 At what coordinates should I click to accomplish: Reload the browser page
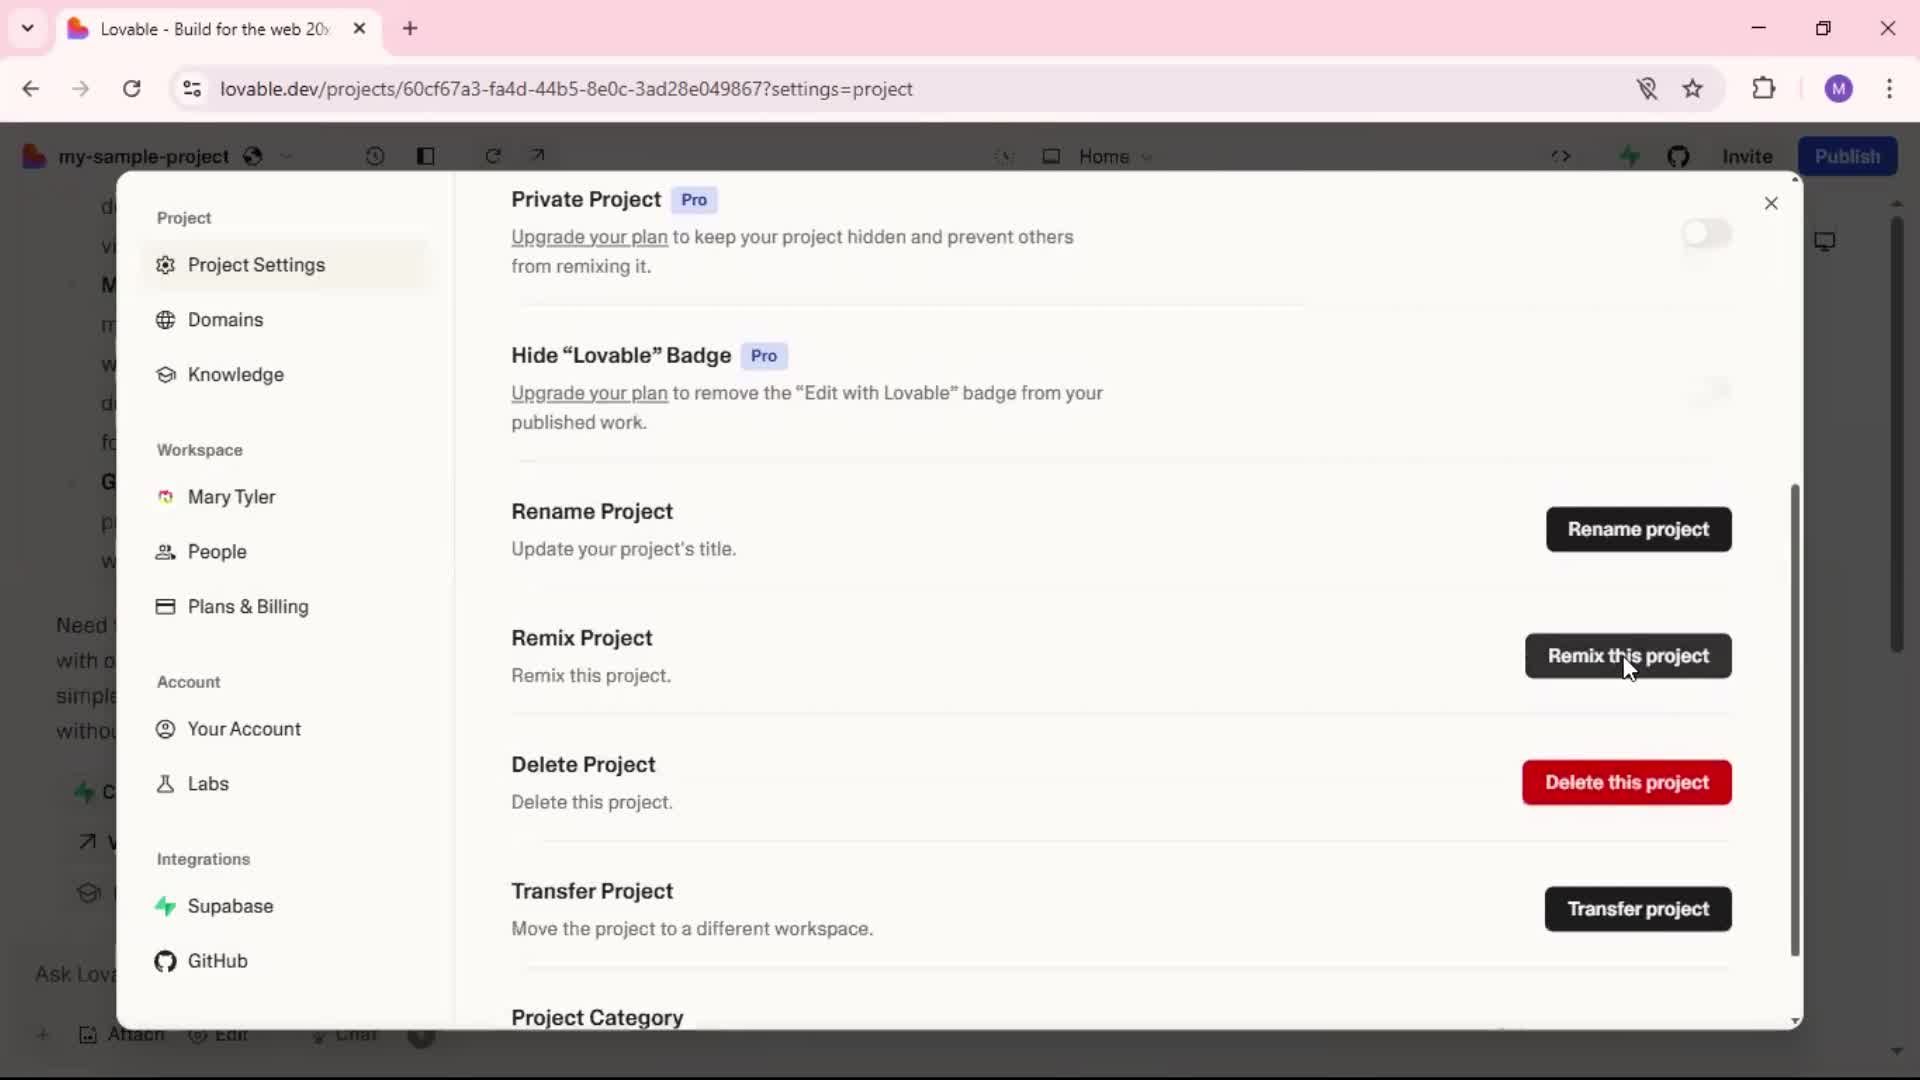(x=131, y=89)
